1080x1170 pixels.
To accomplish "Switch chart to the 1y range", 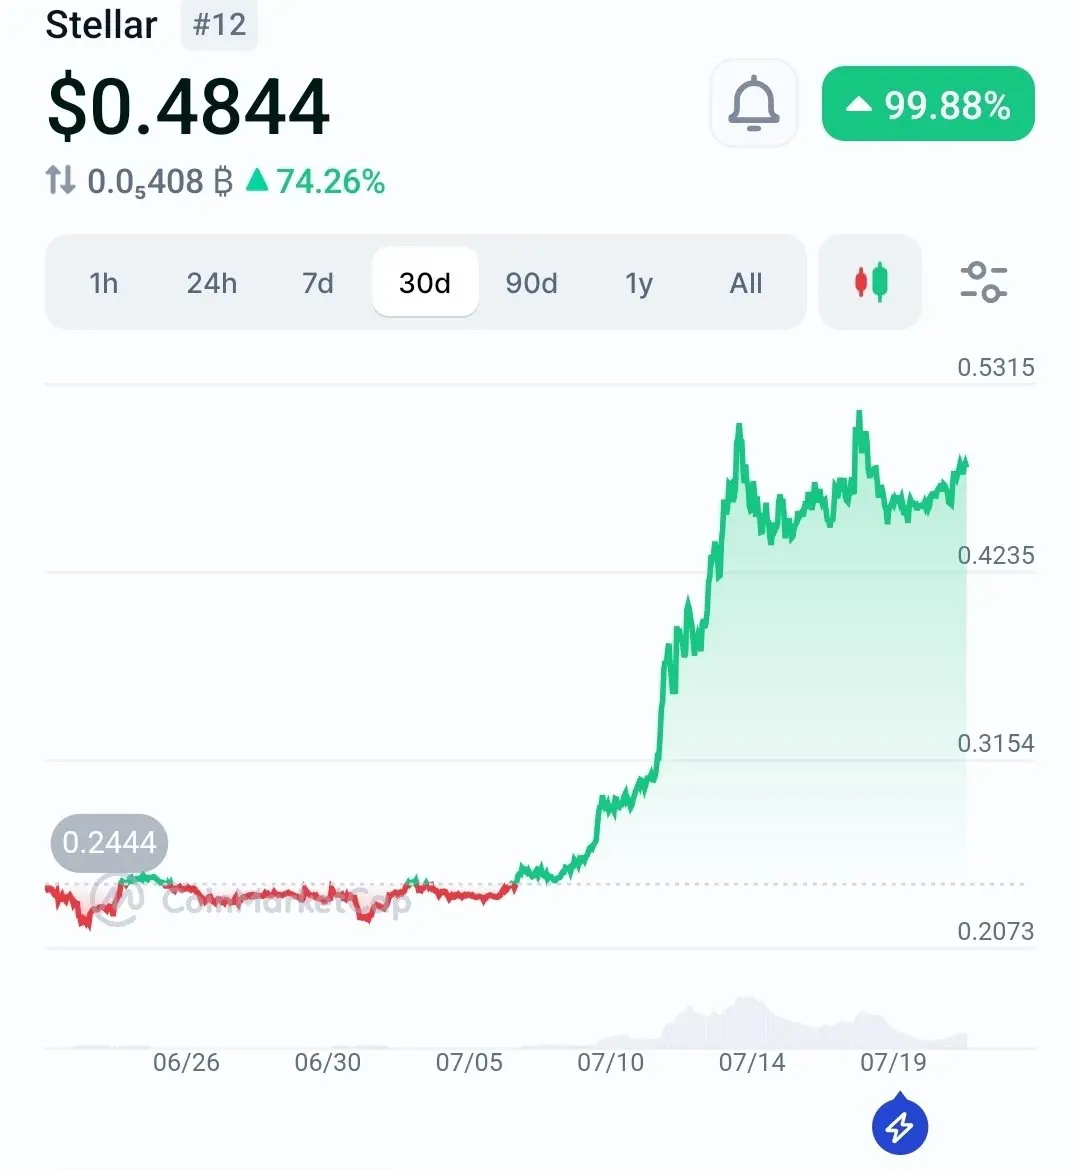I will tap(639, 283).
